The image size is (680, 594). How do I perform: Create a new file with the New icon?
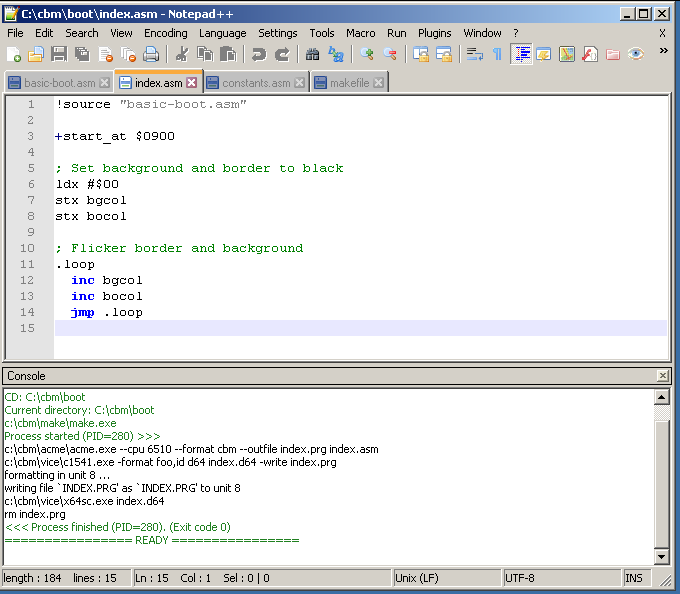point(14,55)
